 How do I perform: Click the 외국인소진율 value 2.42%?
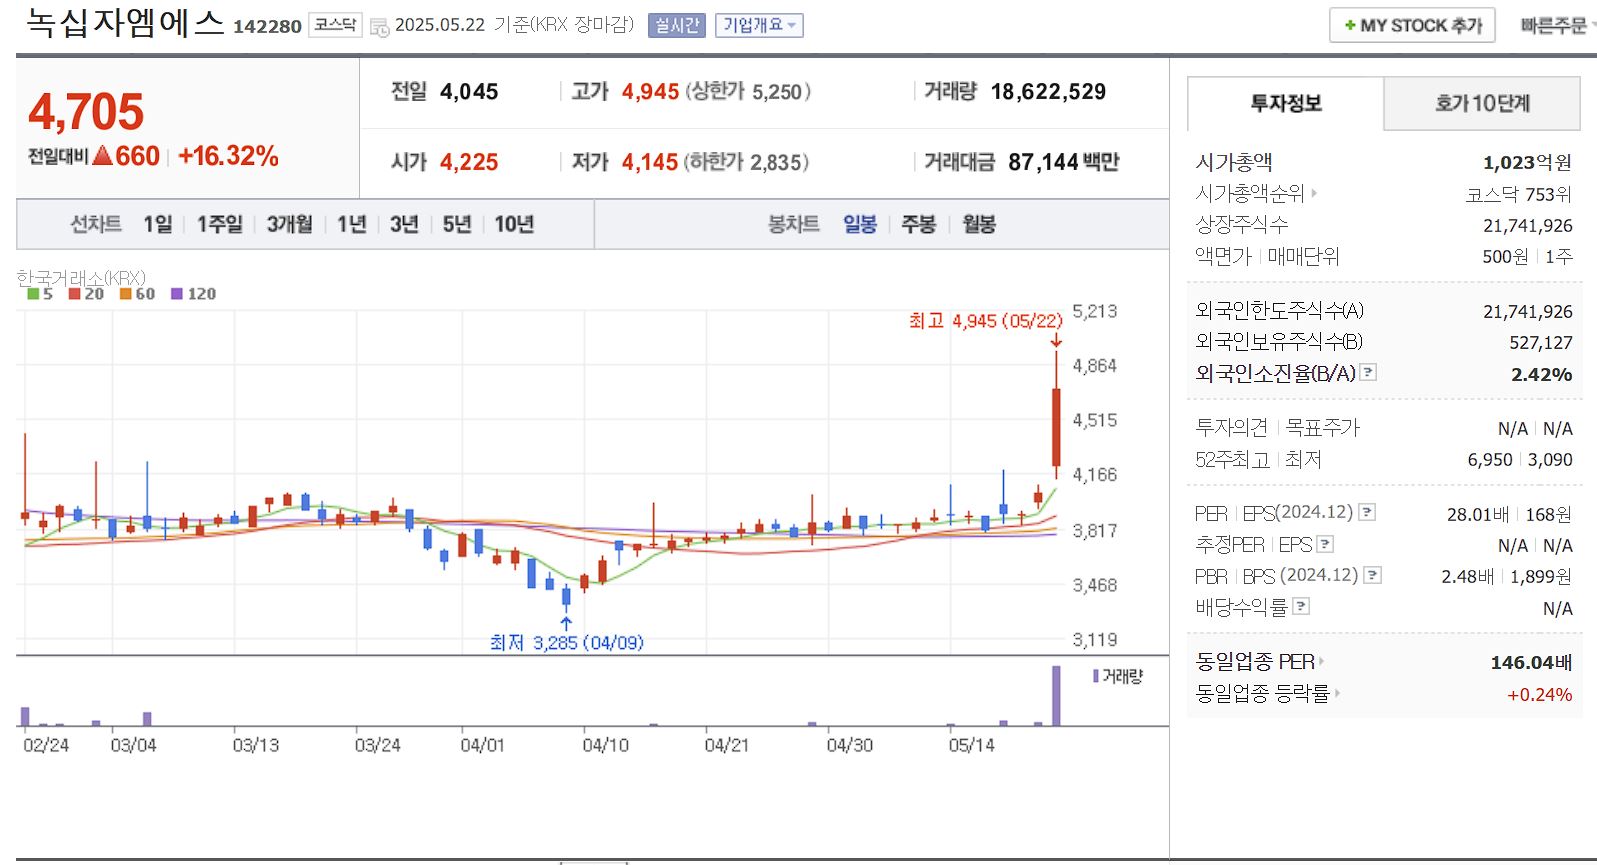pos(1541,374)
